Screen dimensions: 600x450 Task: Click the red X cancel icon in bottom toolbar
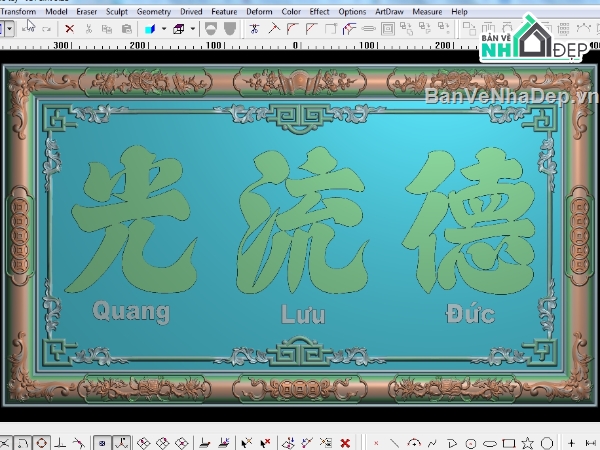point(345,443)
